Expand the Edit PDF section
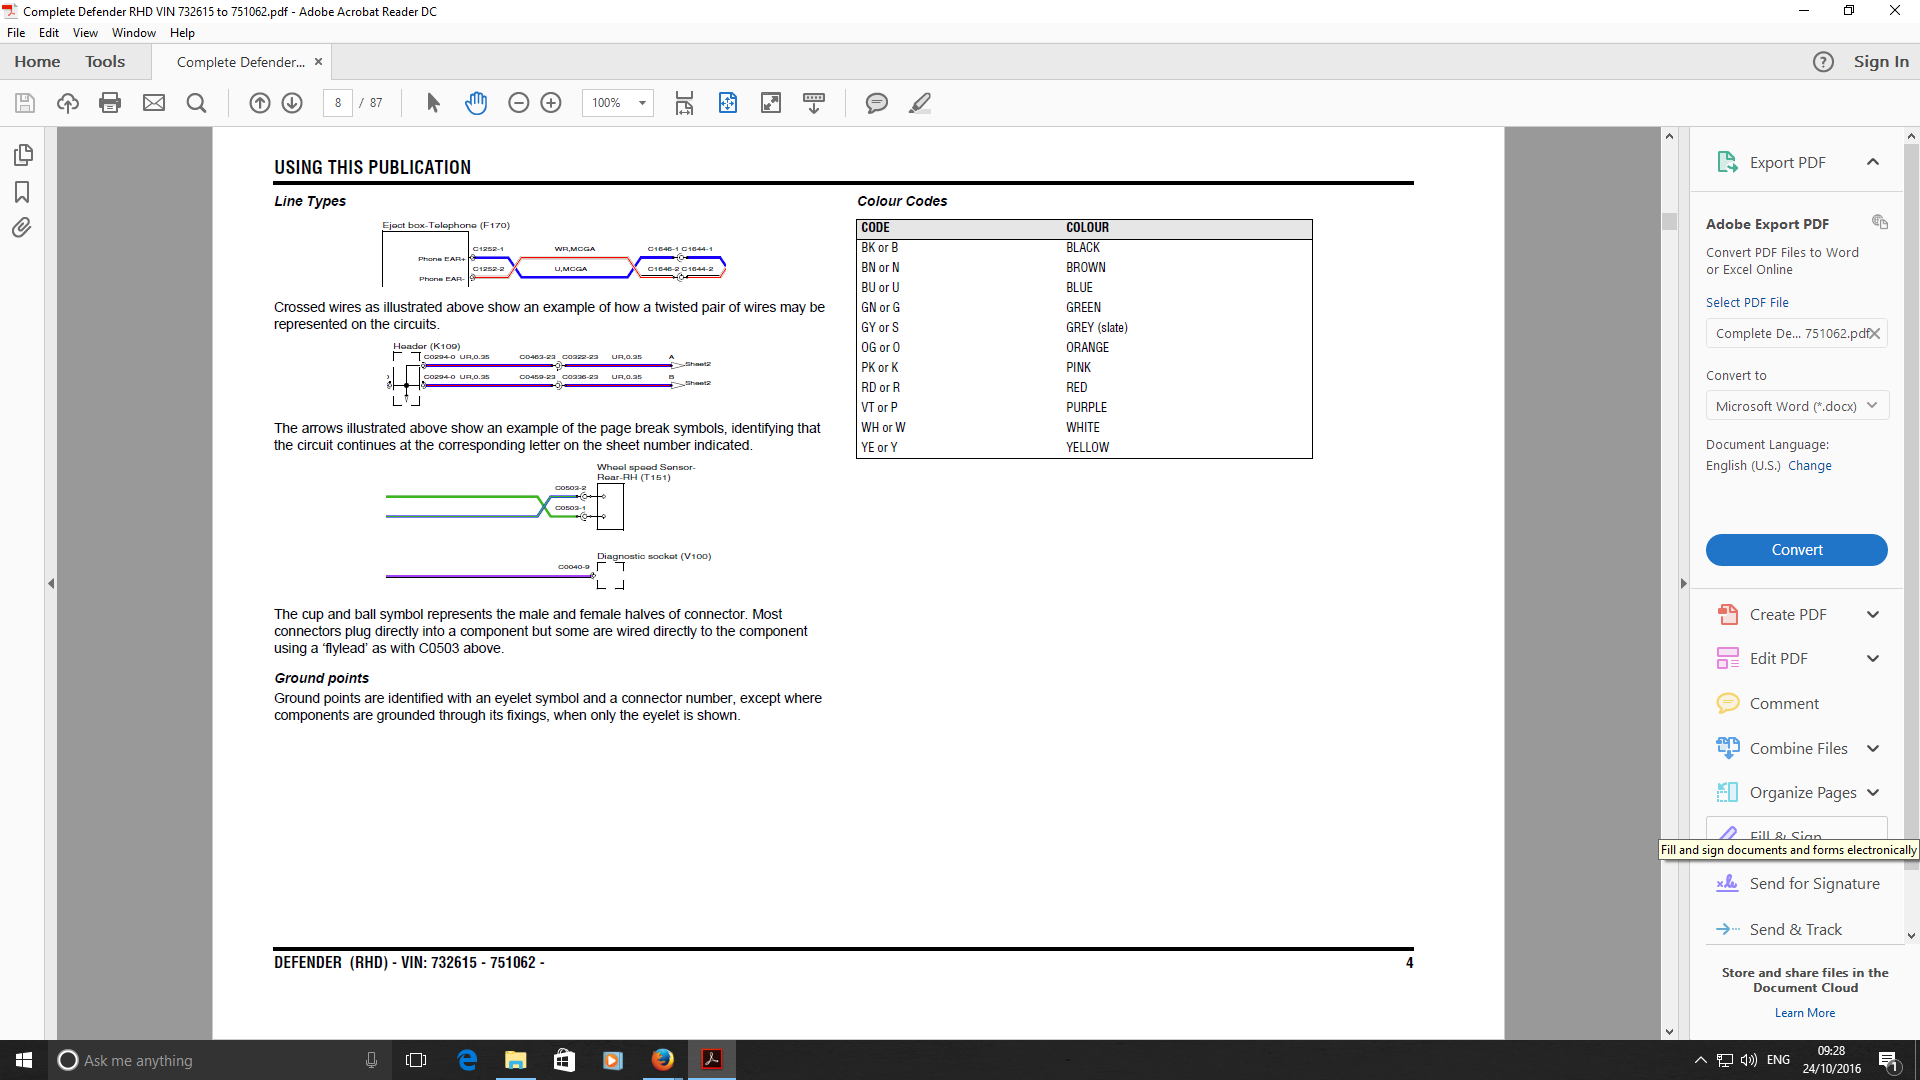 [1873, 659]
